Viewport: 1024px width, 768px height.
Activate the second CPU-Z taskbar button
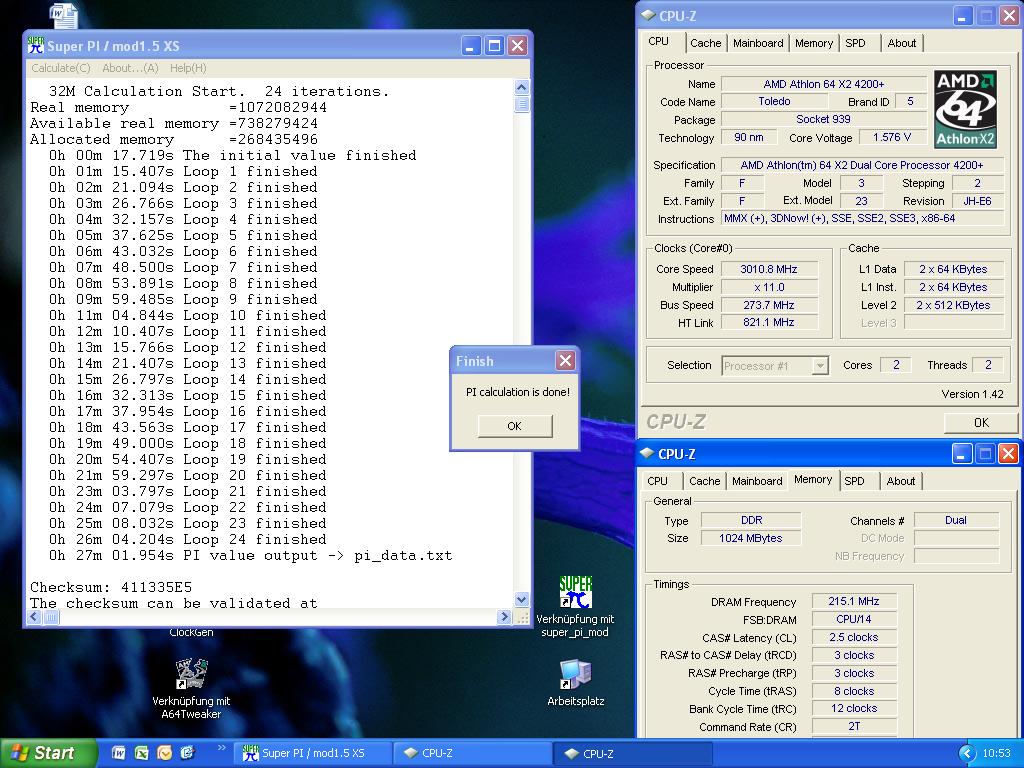633,753
